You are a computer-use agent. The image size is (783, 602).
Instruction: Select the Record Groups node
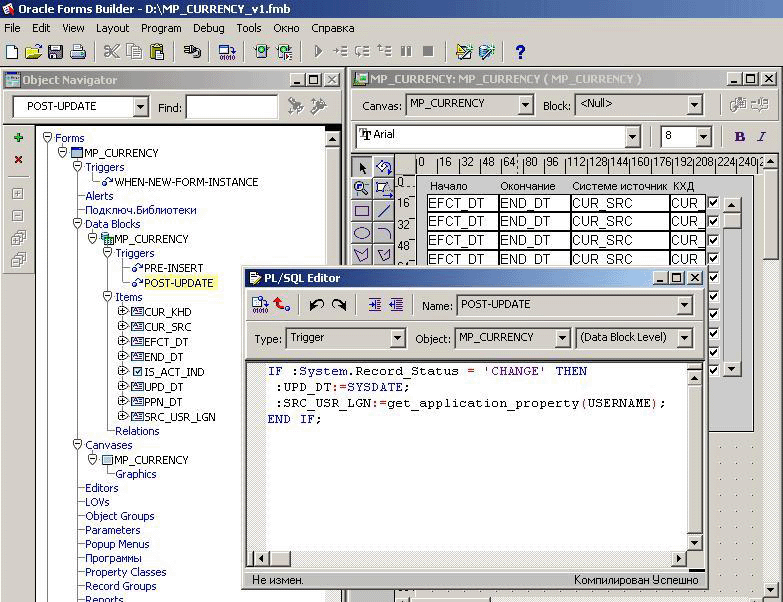pyautogui.click(x=120, y=586)
